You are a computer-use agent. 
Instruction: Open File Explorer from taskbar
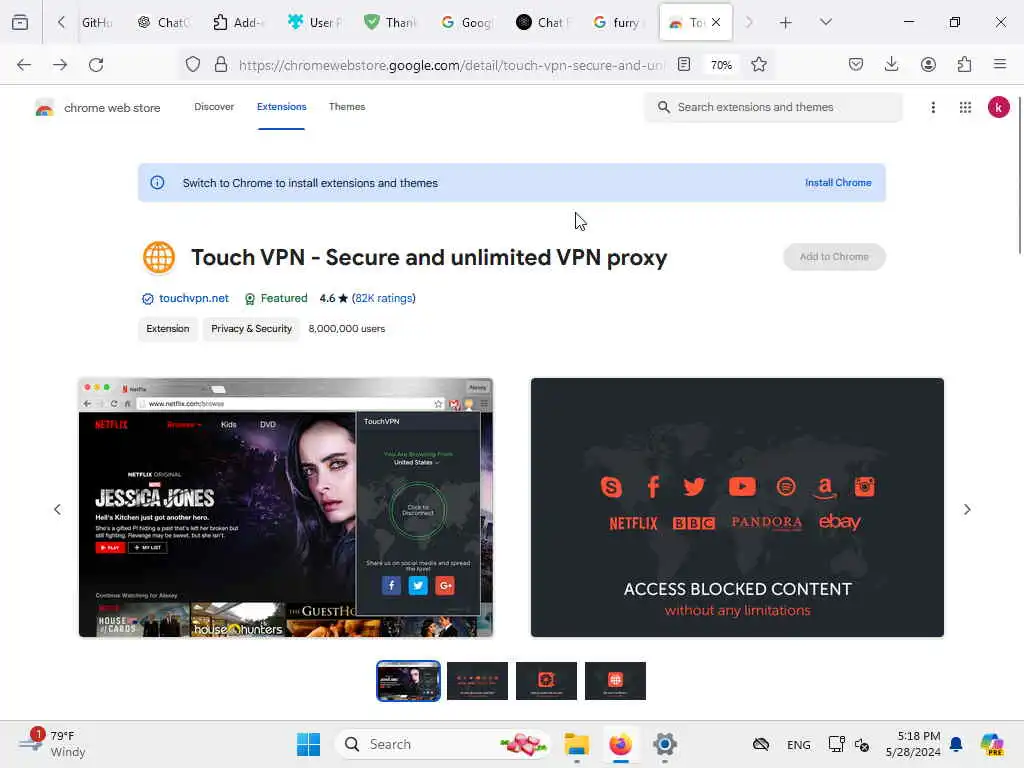click(577, 744)
